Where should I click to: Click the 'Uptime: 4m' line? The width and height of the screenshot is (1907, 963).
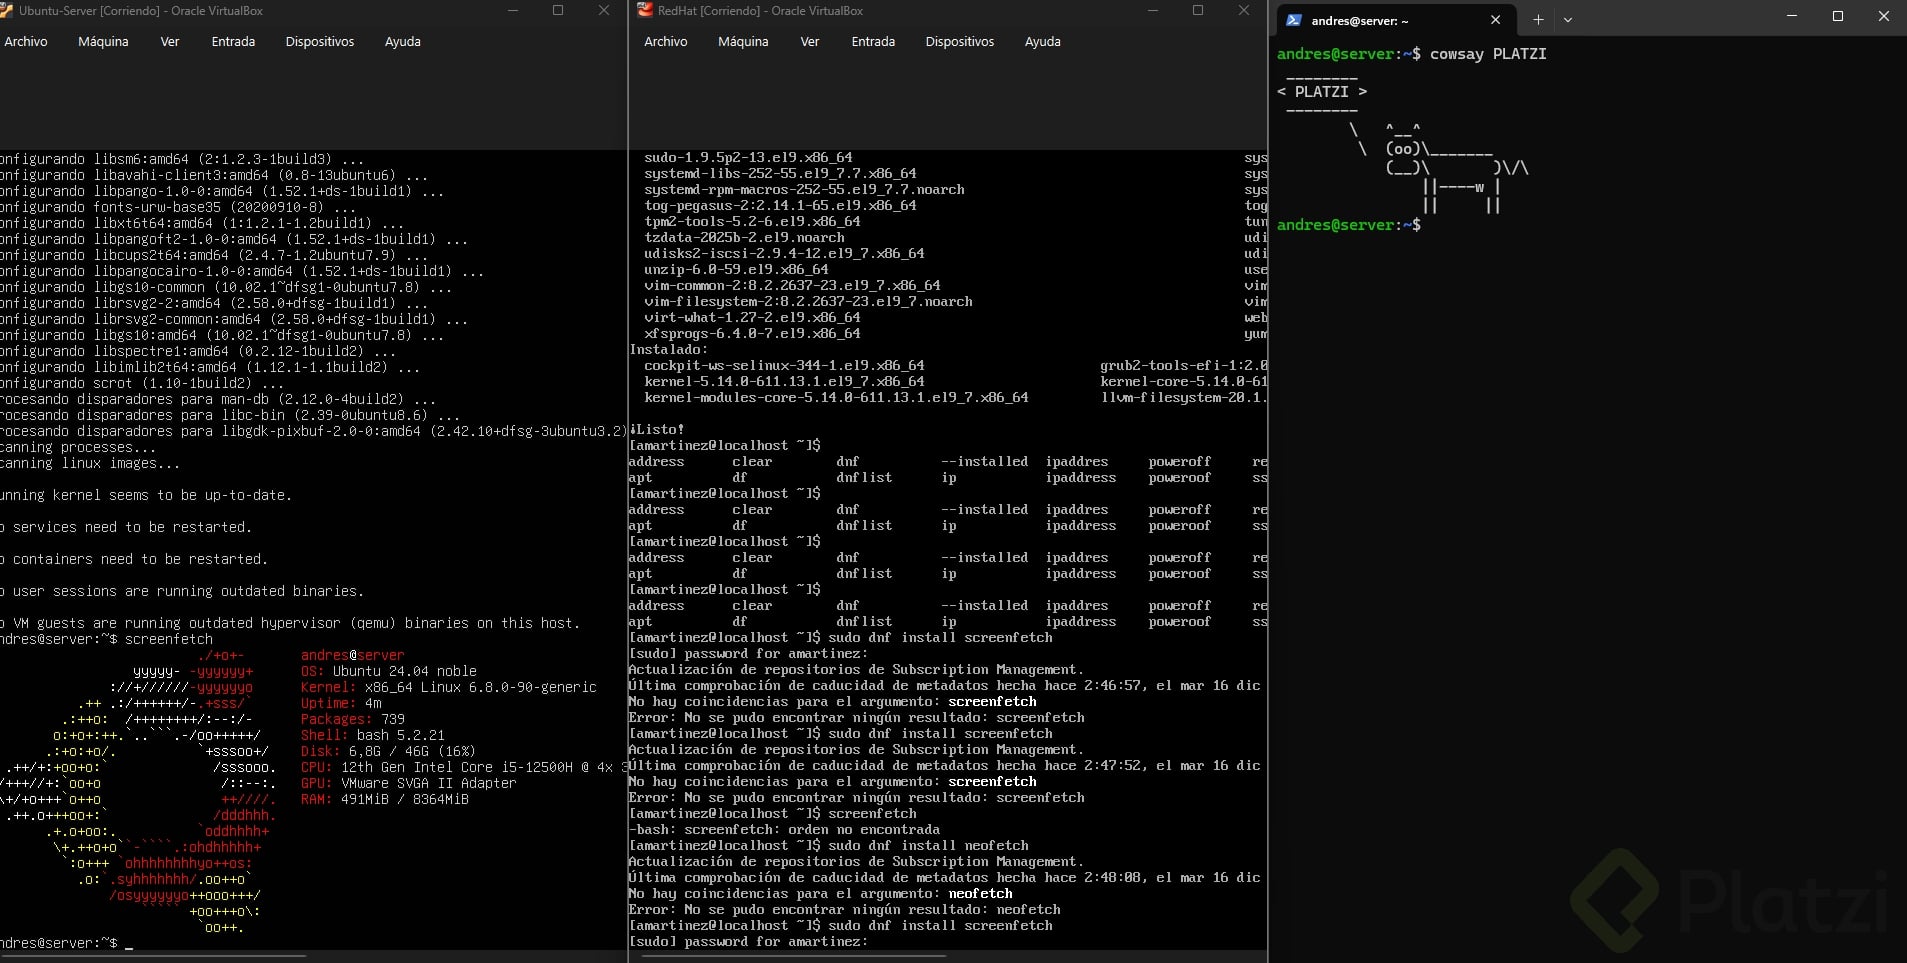(x=341, y=704)
